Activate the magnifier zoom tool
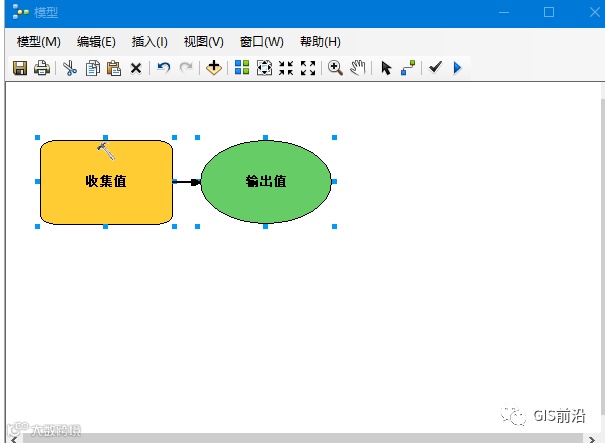The width and height of the screenshot is (605, 443). pyautogui.click(x=335, y=68)
